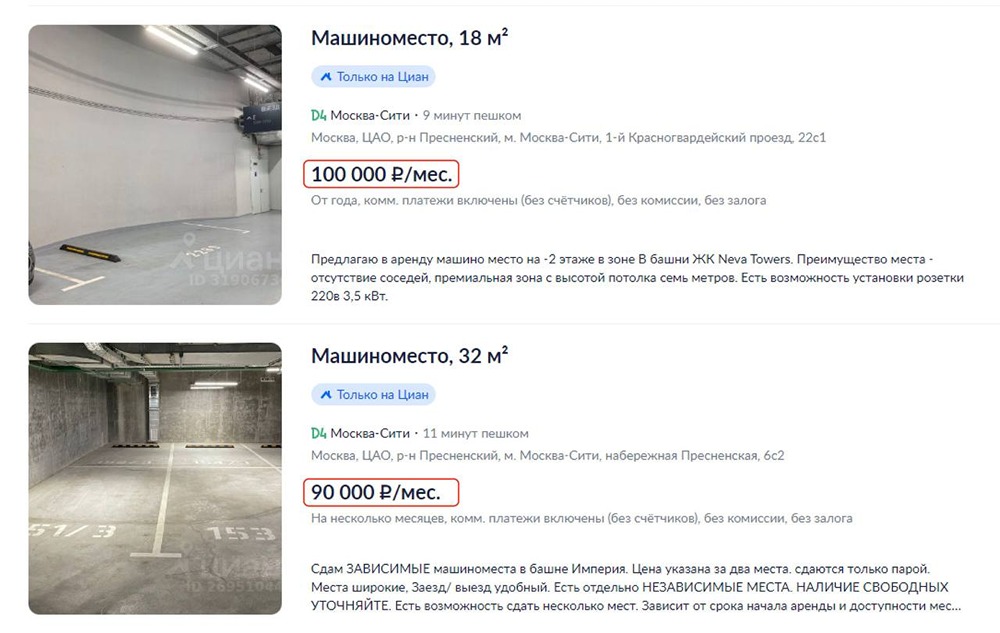Click ЦАО in the 18 м² listing address

(372, 138)
